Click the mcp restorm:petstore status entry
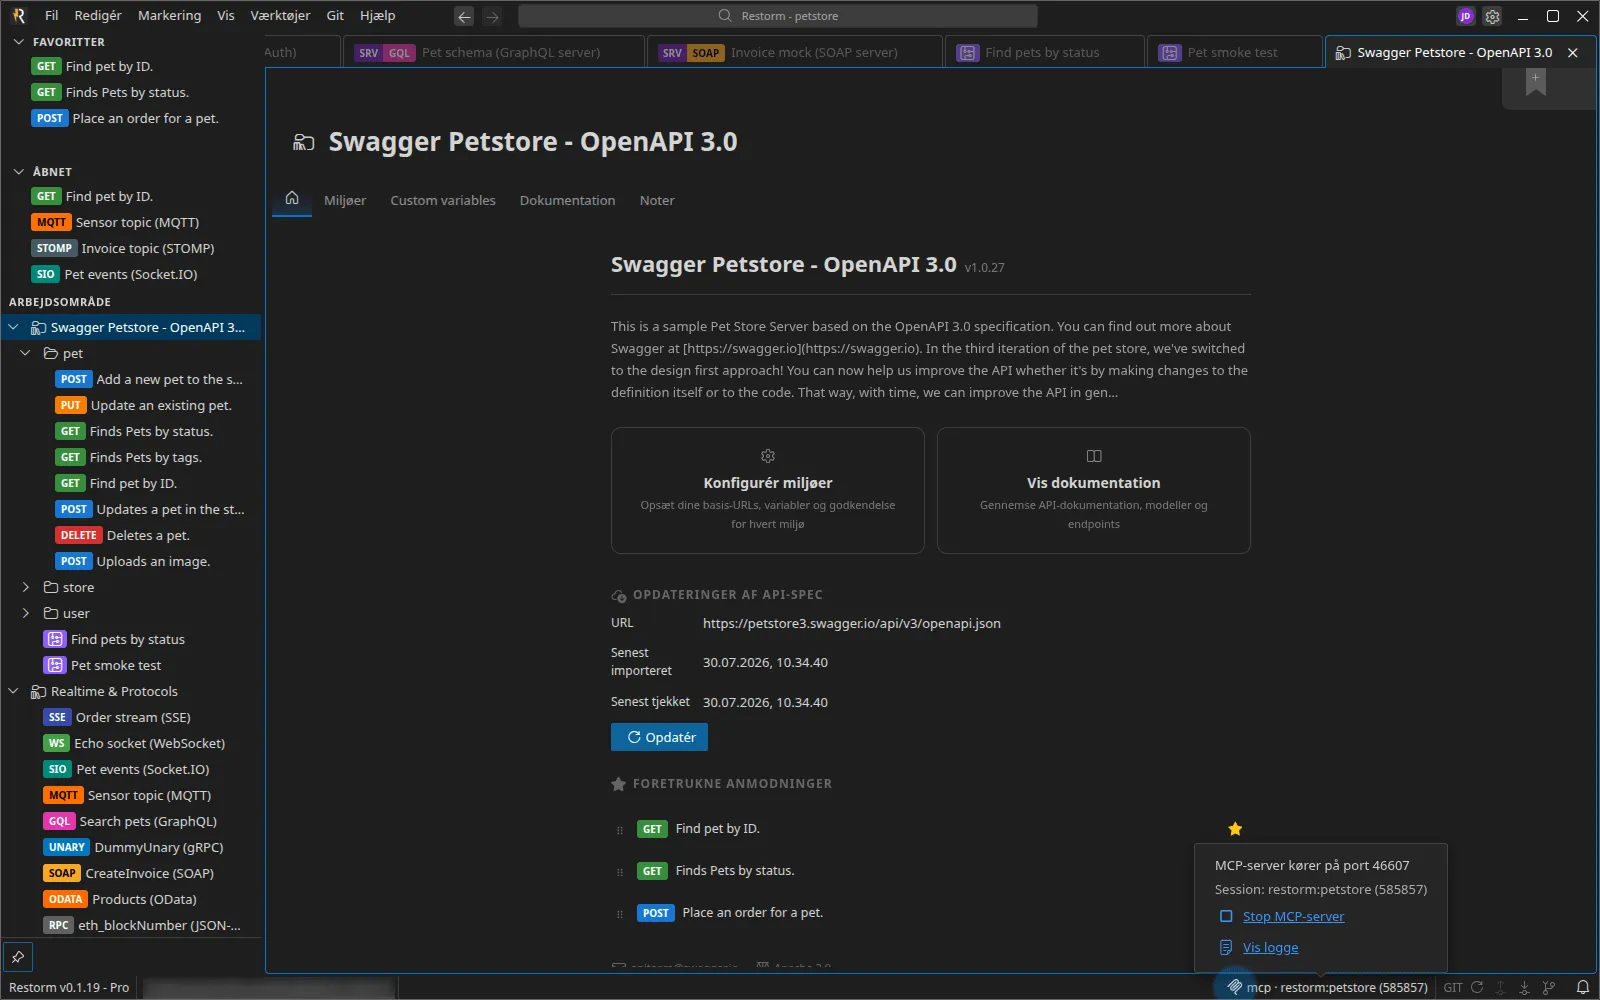 click(1327, 987)
